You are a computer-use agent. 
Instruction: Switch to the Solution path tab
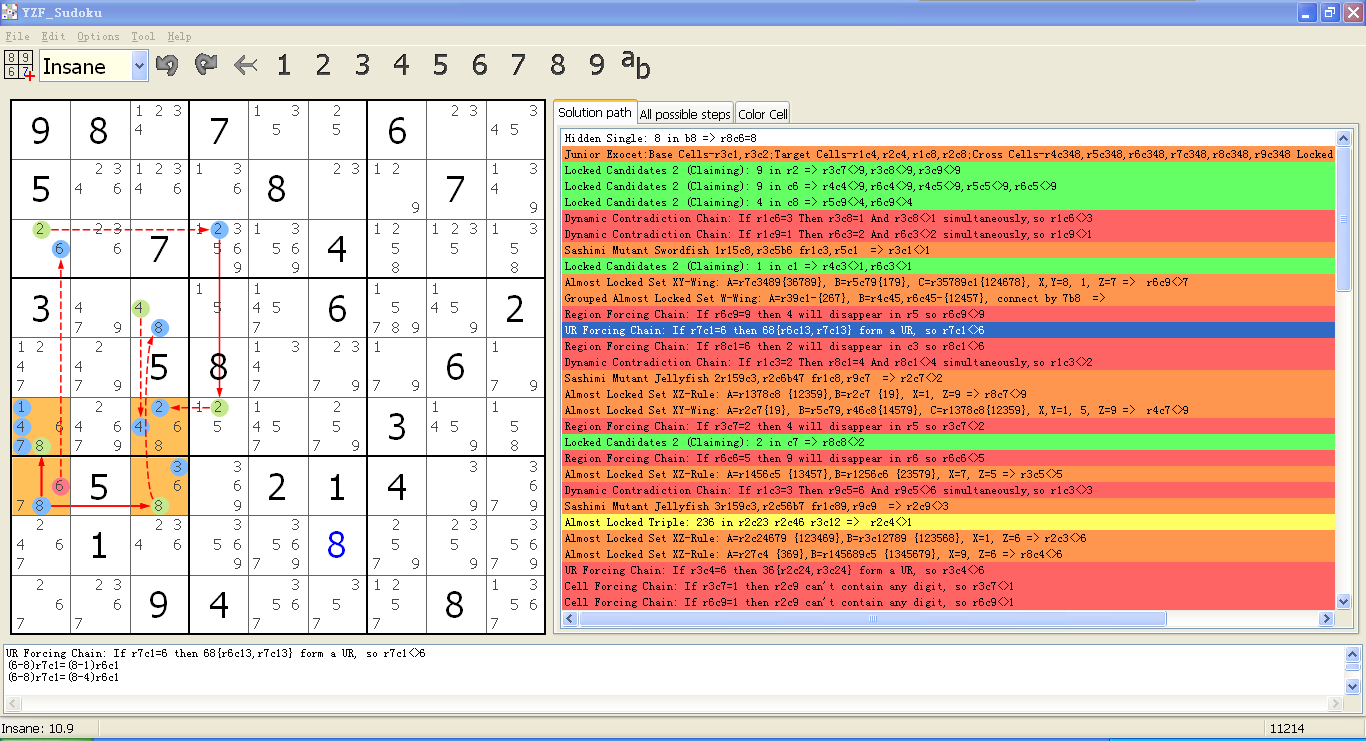click(595, 113)
